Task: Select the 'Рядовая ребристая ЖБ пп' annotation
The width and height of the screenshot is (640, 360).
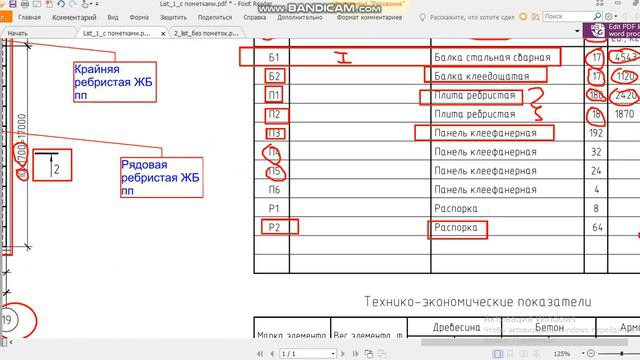Action: (162, 178)
